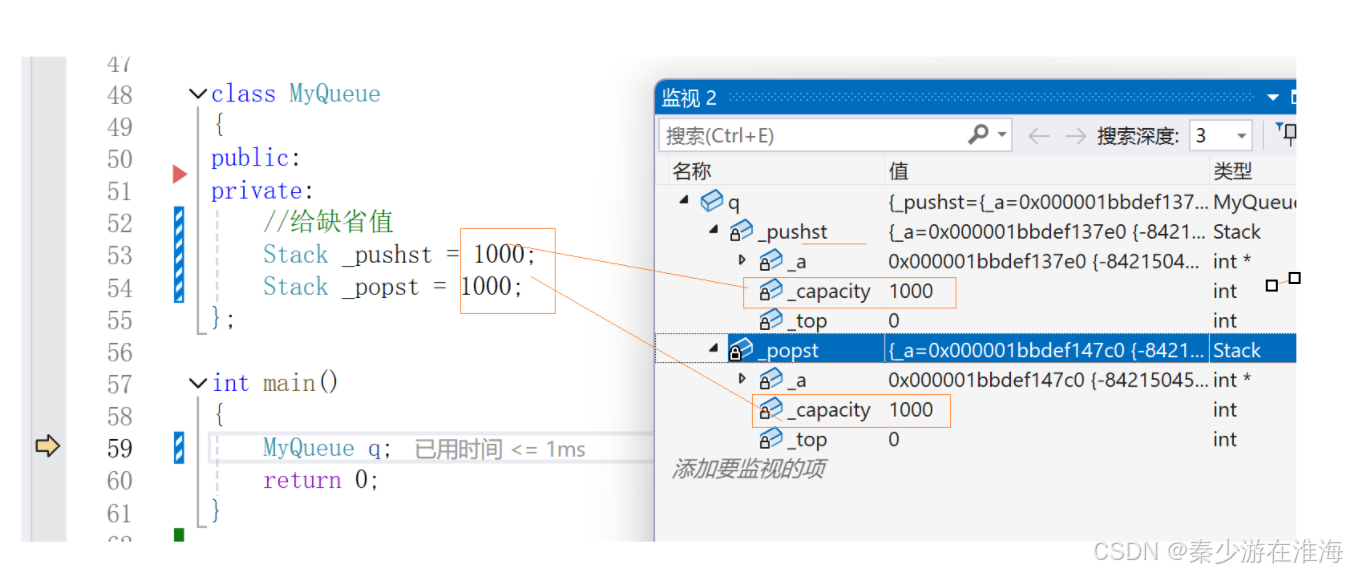Image resolution: width=1347 pixels, height=573 pixels.
Task: Click the 搜索(Ctrl+E) search input field
Action: [812, 135]
